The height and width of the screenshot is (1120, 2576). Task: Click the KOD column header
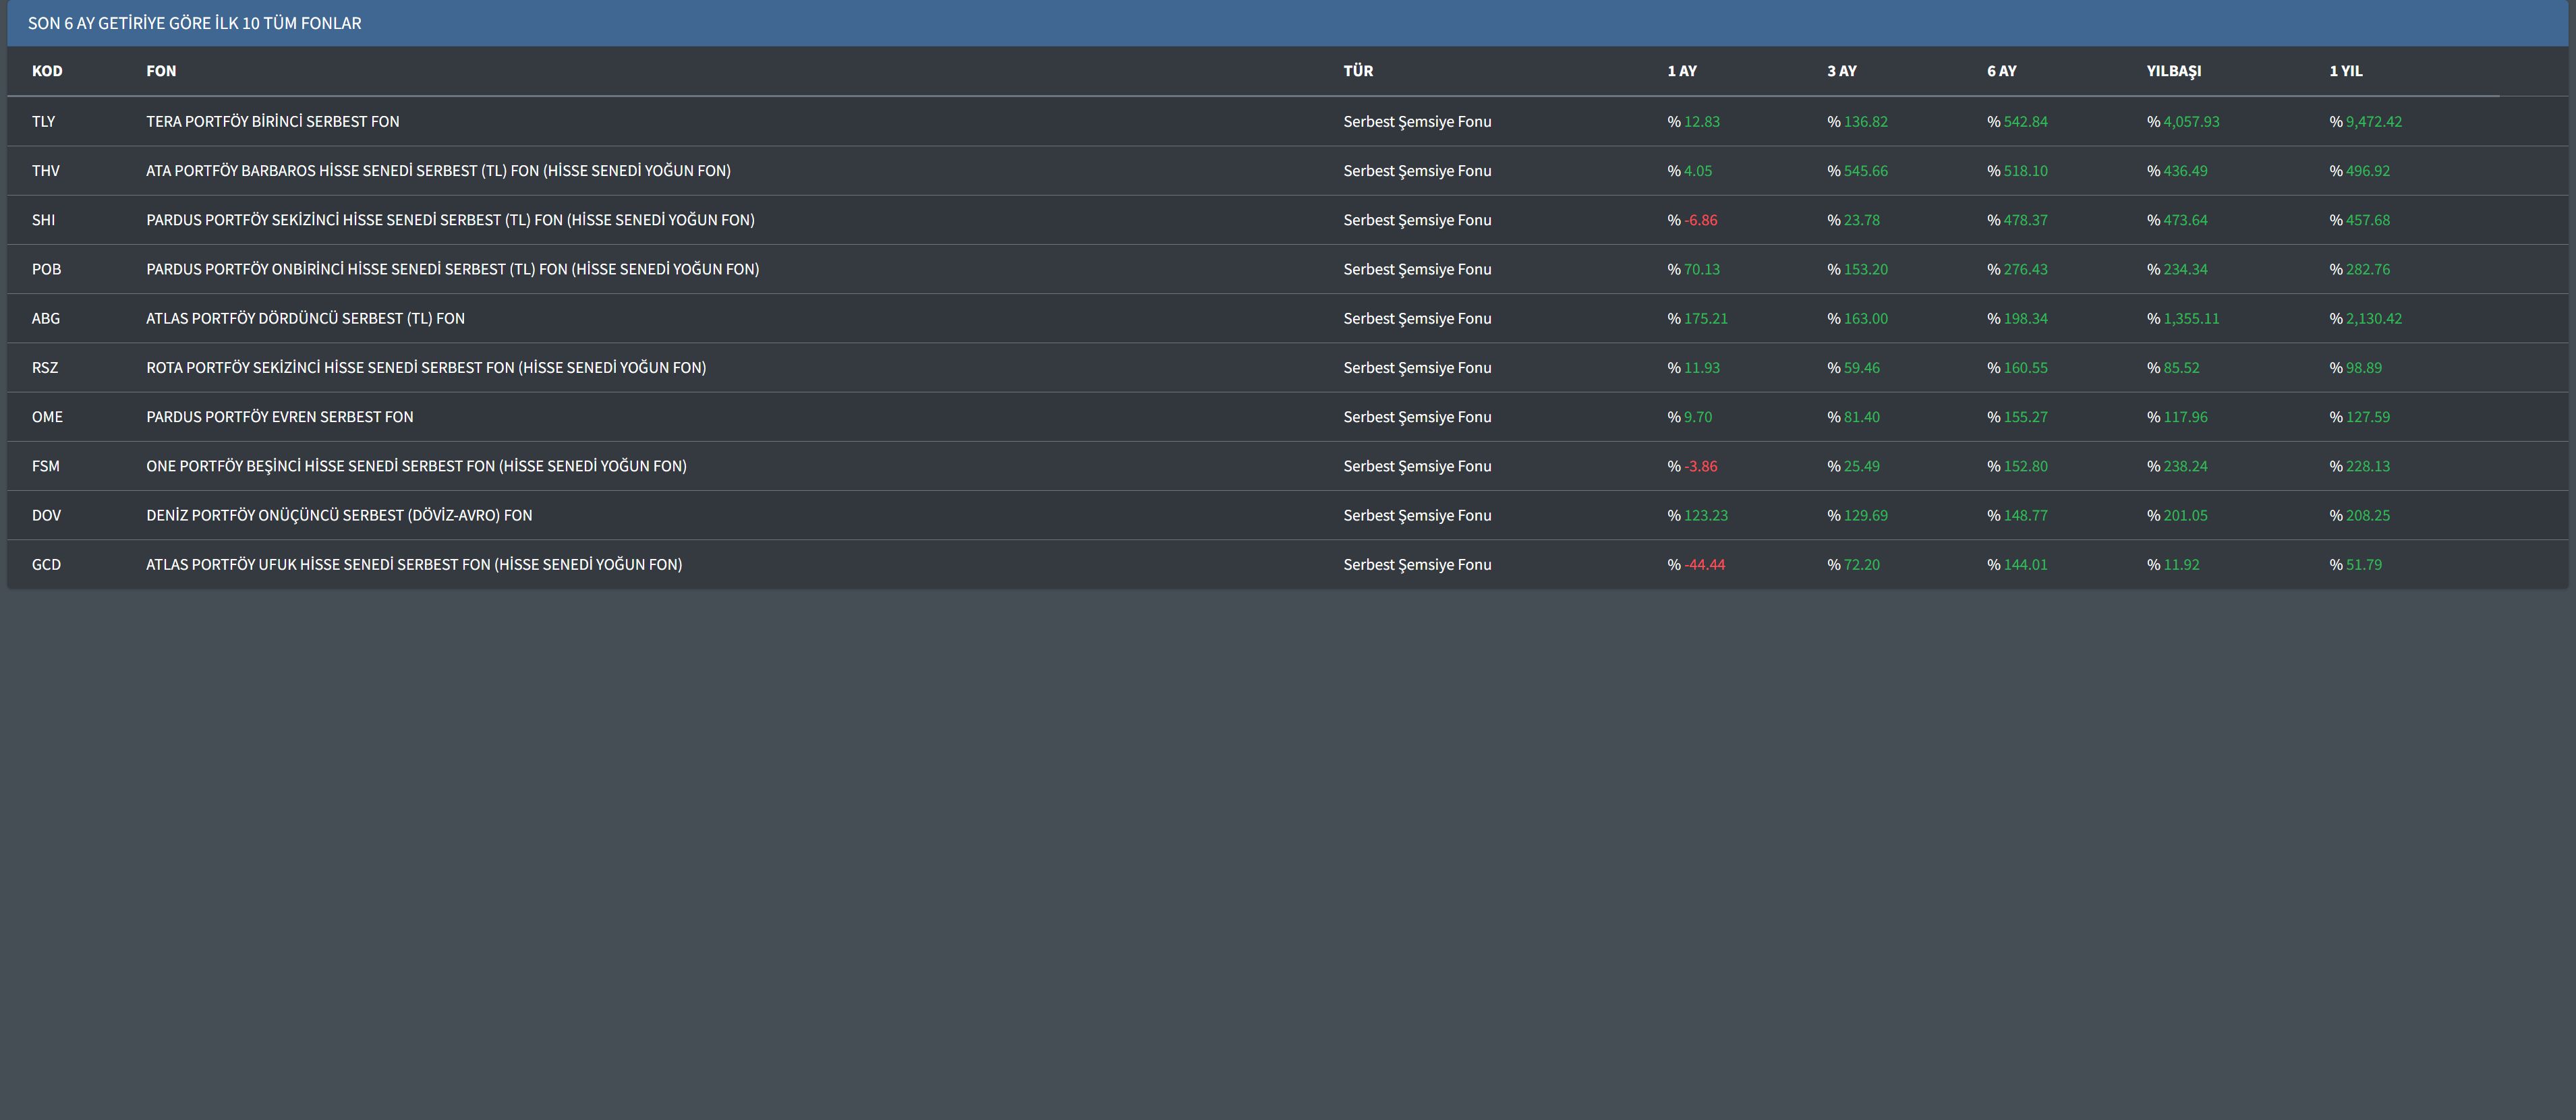(47, 71)
